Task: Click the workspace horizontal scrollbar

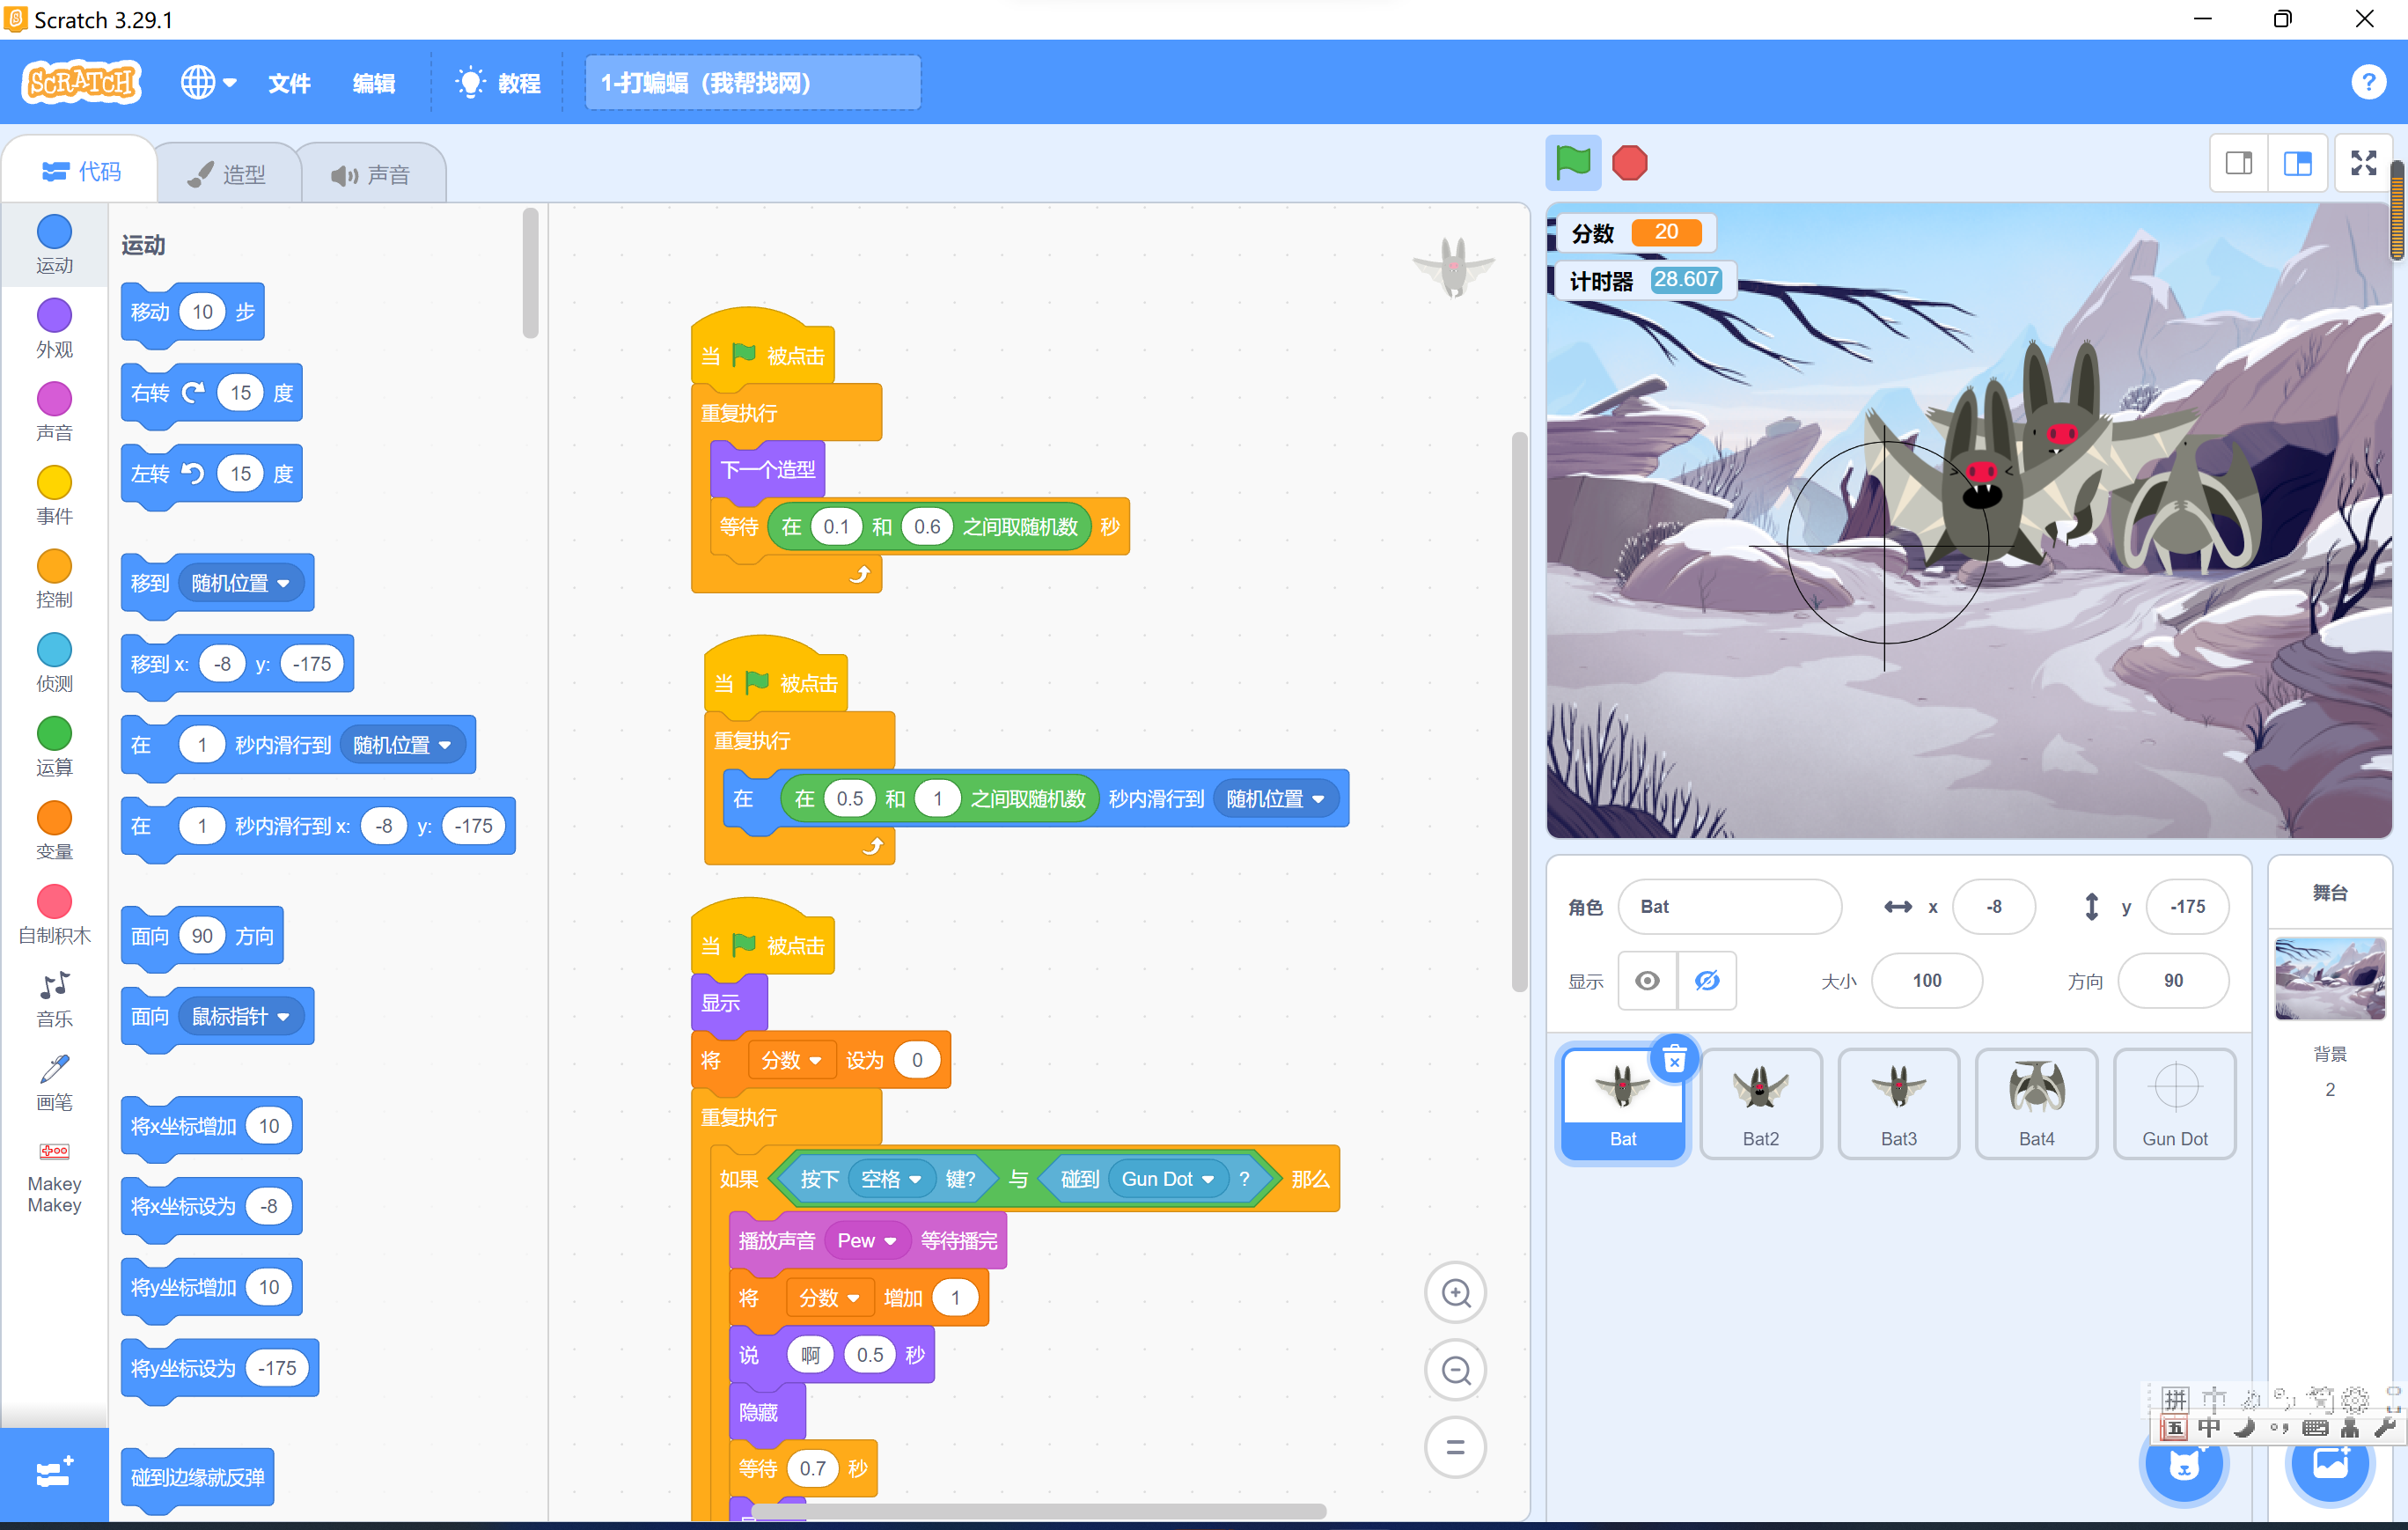Action: pos(1040,1510)
